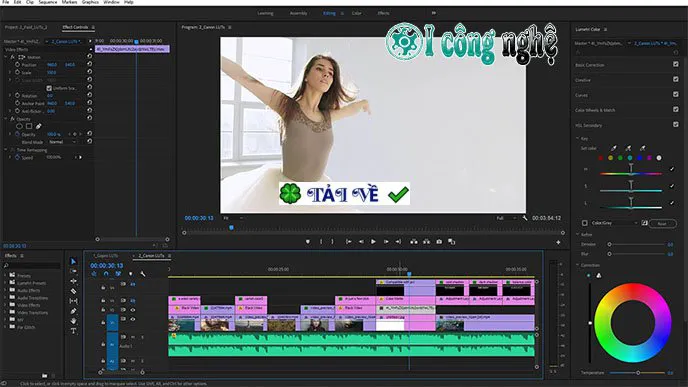This screenshot has width=688, height=387.
Task: Toggle the Curves section checkbox
Action: 676,94
